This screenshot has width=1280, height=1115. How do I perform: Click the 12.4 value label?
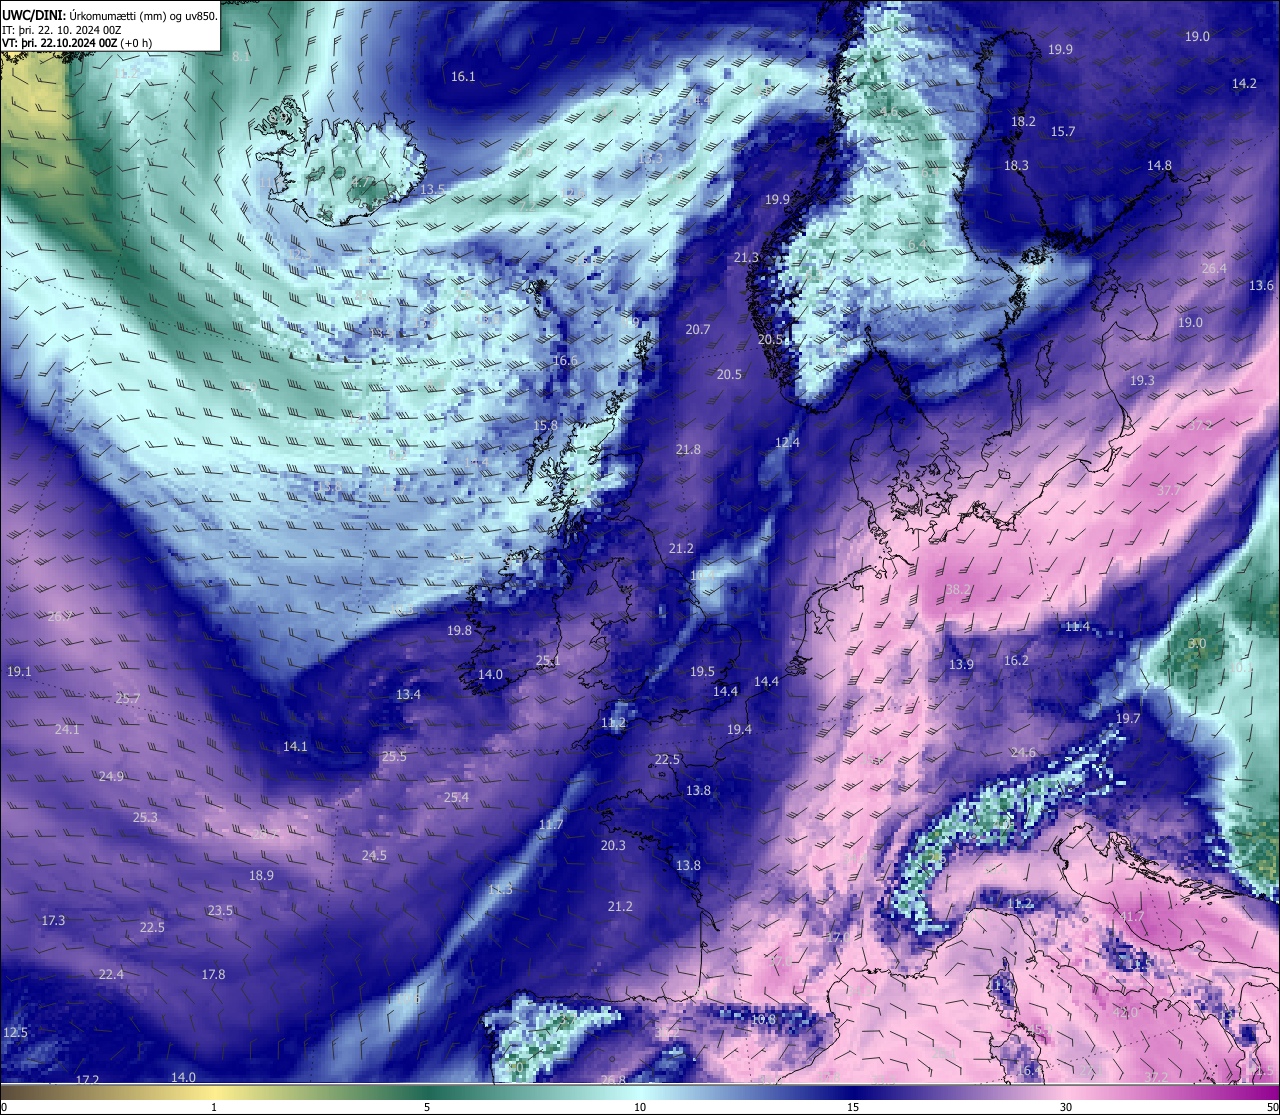(787, 443)
